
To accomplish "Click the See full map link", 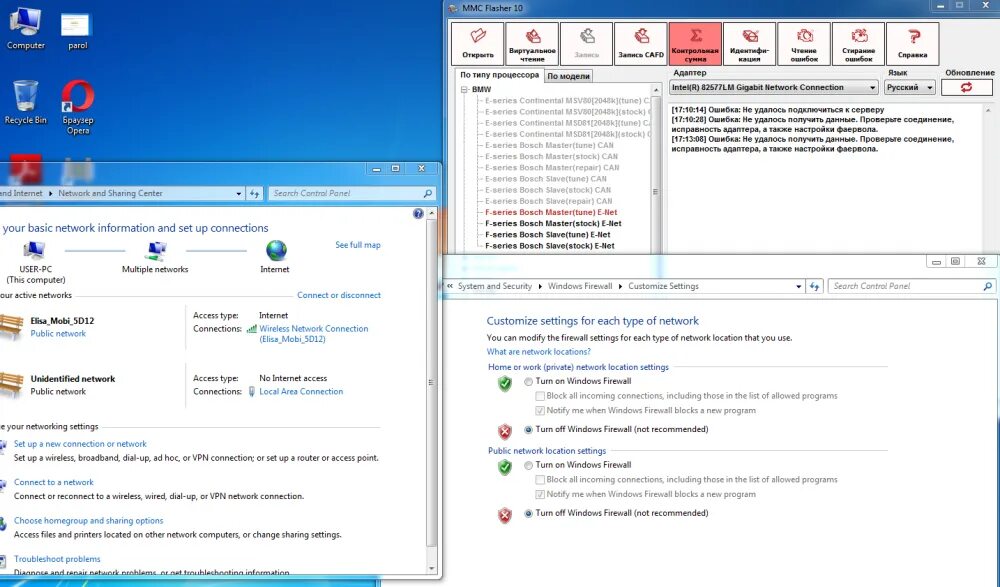I will pyautogui.click(x=358, y=245).
